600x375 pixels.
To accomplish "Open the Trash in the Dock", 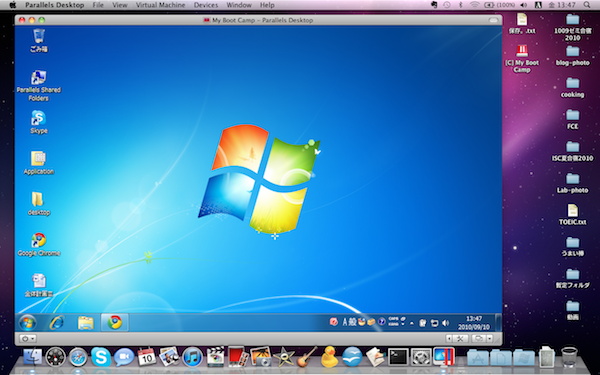I will point(569,357).
